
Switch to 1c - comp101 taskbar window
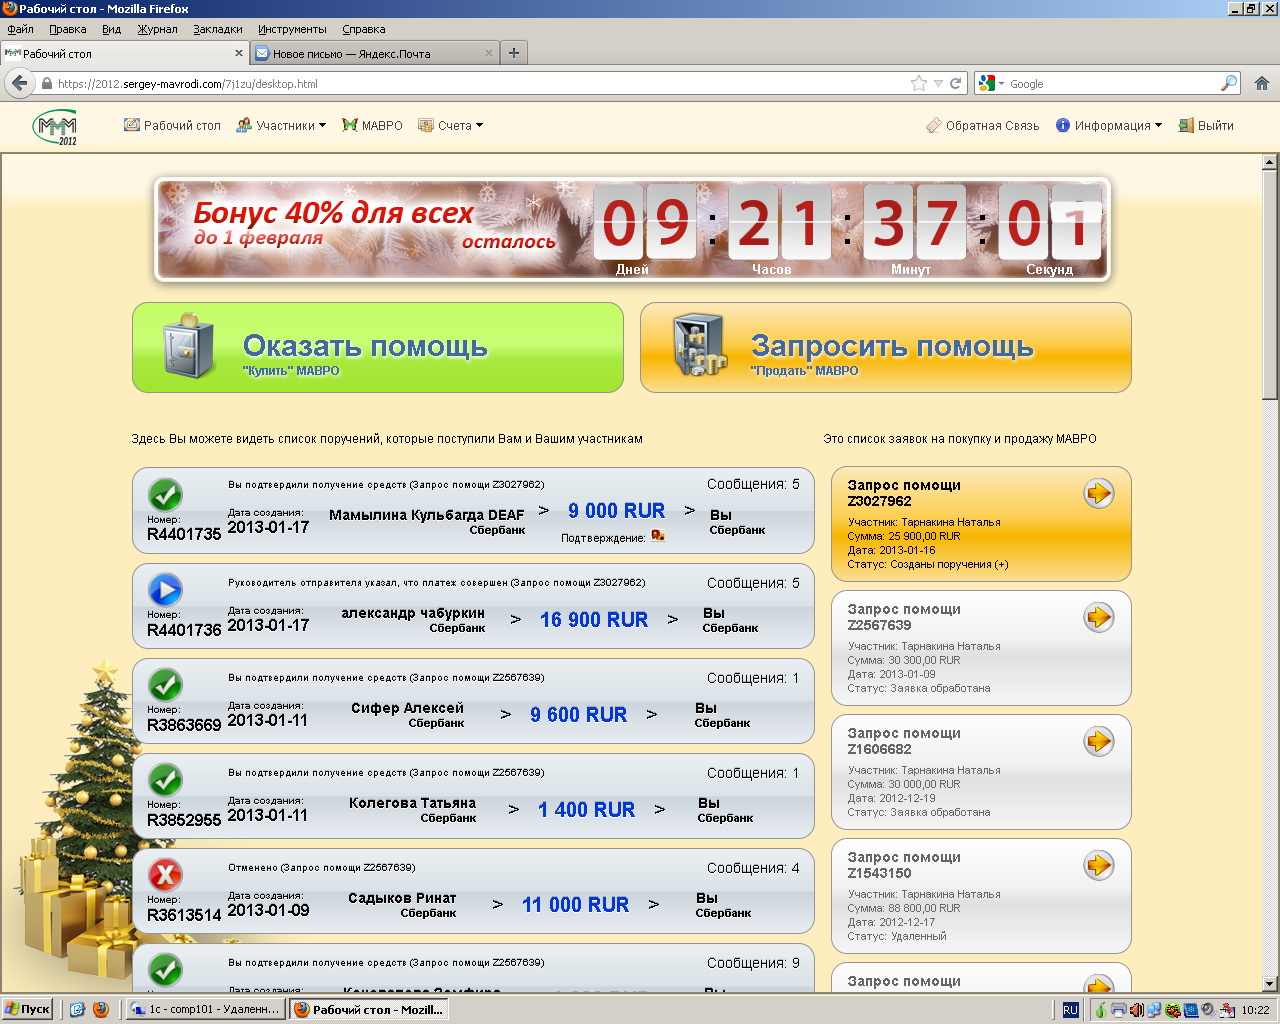(x=206, y=1010)
